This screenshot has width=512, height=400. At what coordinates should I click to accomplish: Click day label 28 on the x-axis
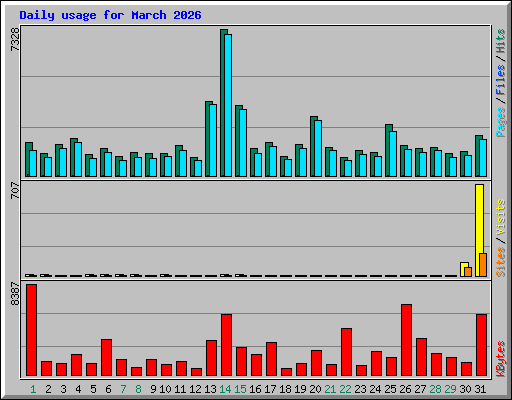435,389
